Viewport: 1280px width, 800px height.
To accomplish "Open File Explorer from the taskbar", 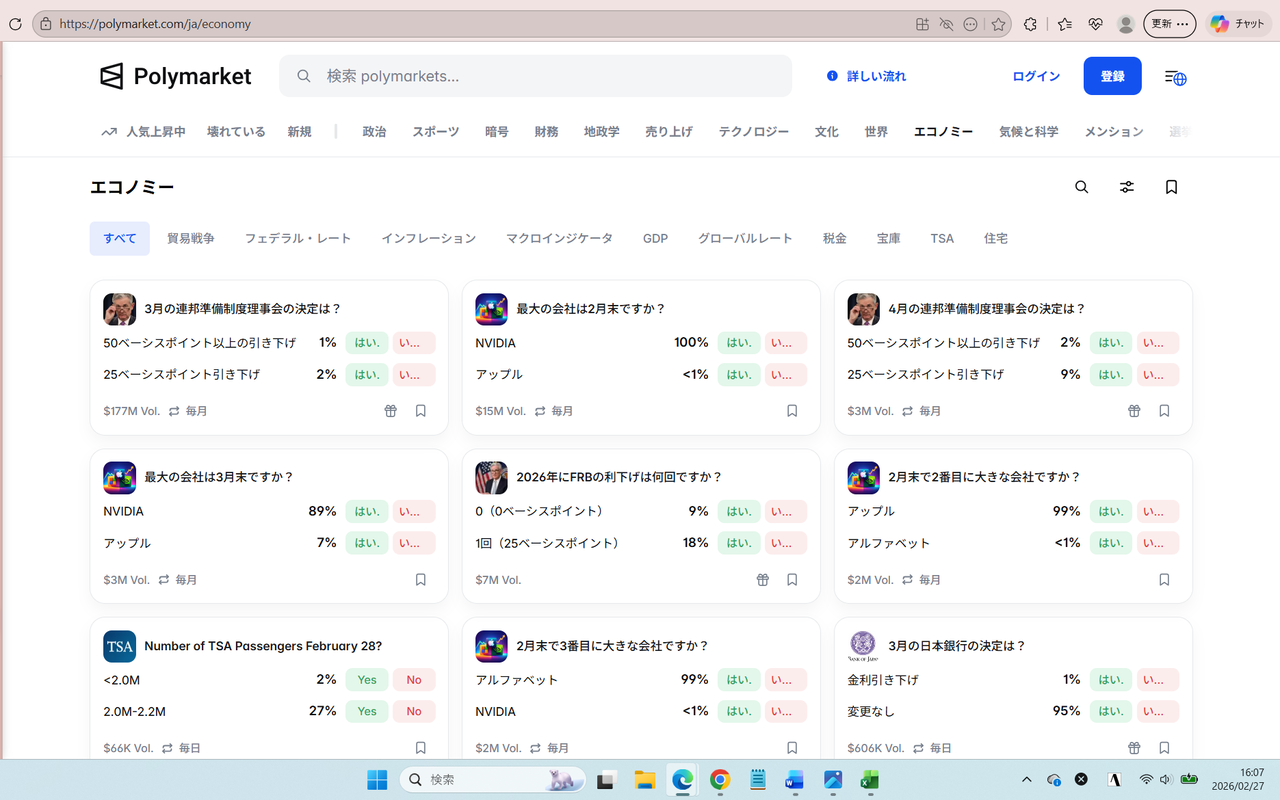I will [644, 780].
